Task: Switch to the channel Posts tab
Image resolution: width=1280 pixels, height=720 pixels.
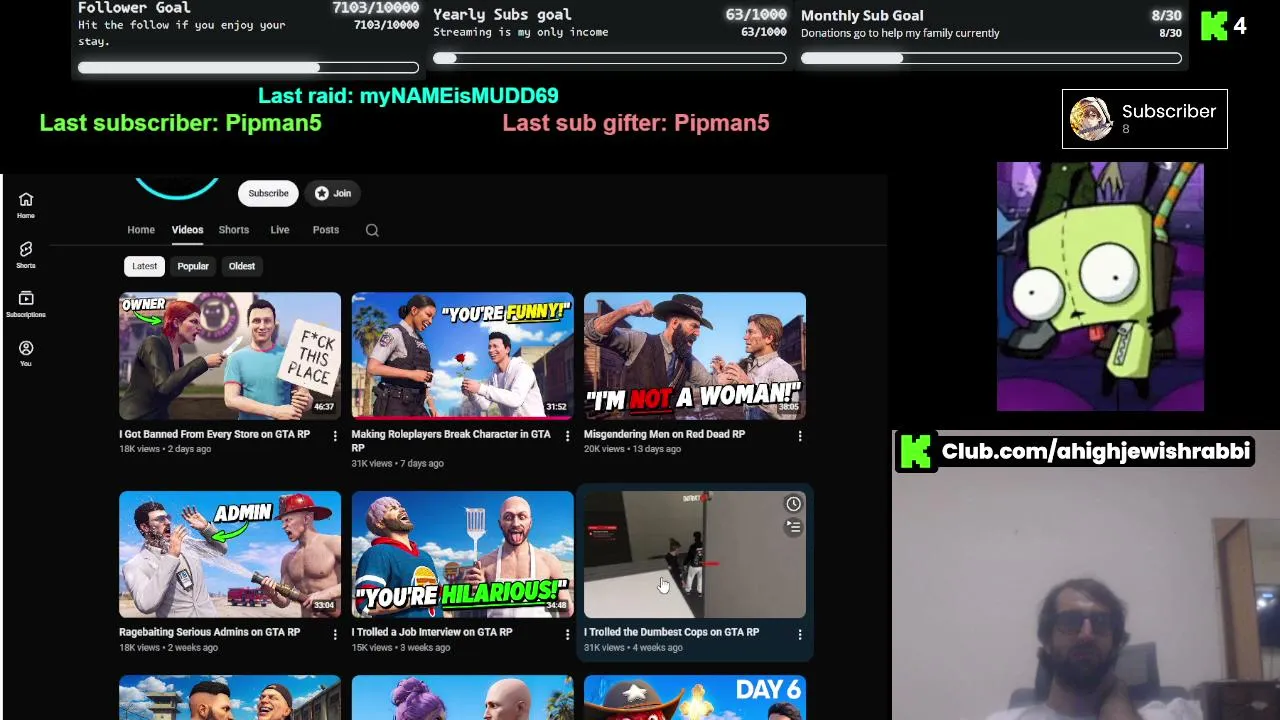Action: click(x=326, y=230)
